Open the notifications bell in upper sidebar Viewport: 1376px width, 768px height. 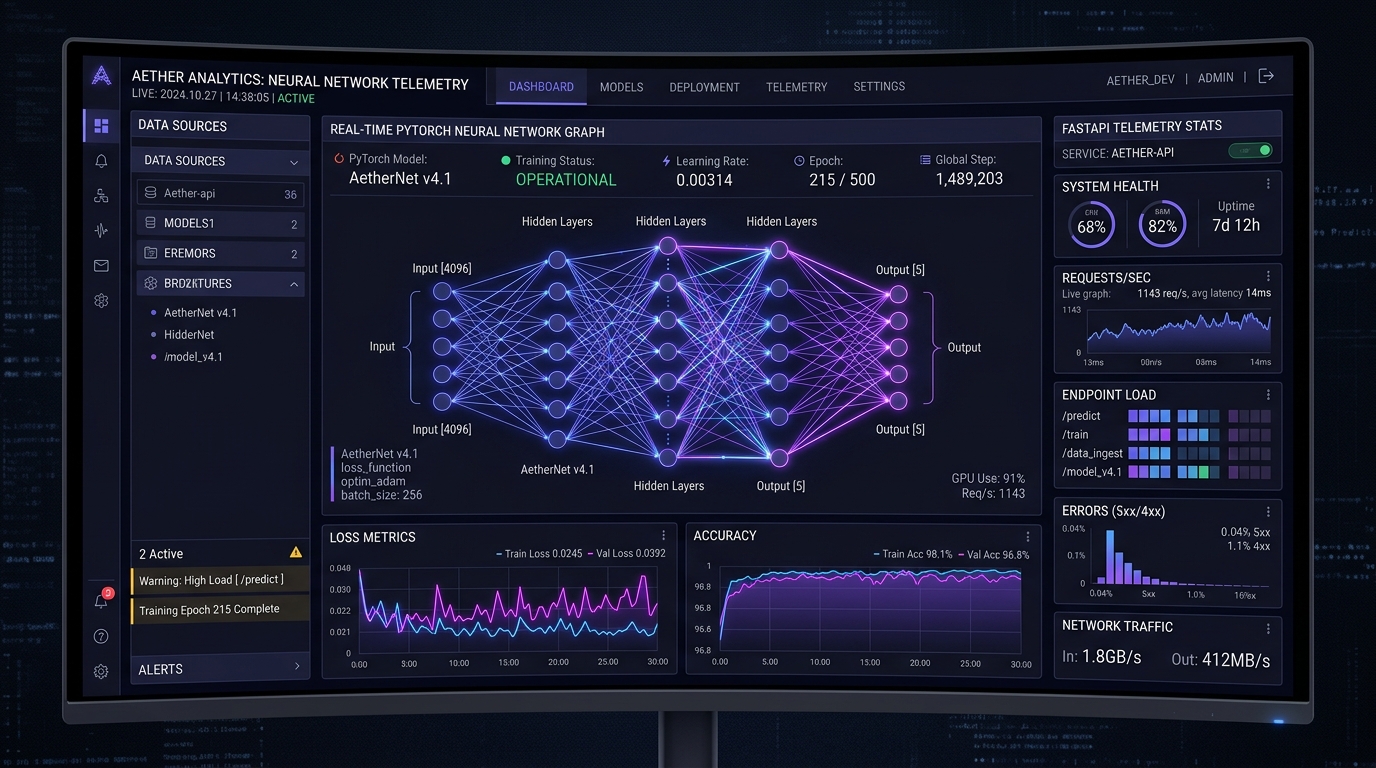pyautogui.click(x=101, y=161)
